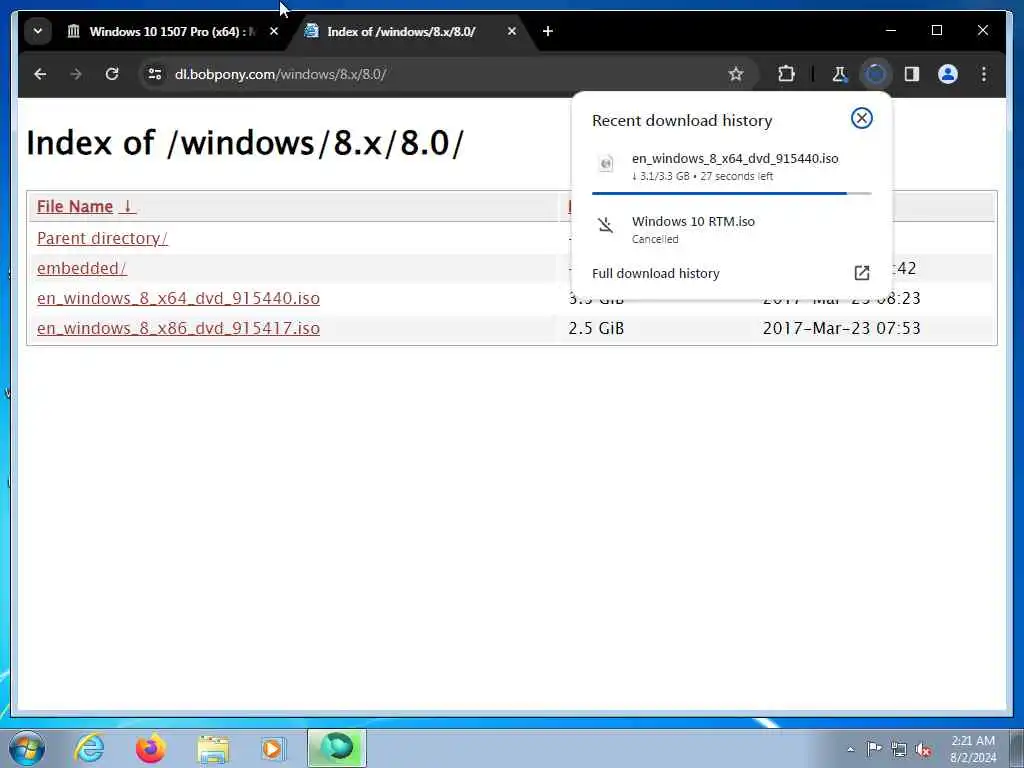Viewport: 1024px width, 768px height.
Task: Download en_windows_8_x64_dvd_915440.iso link
Action: click(x=178, y=298)
